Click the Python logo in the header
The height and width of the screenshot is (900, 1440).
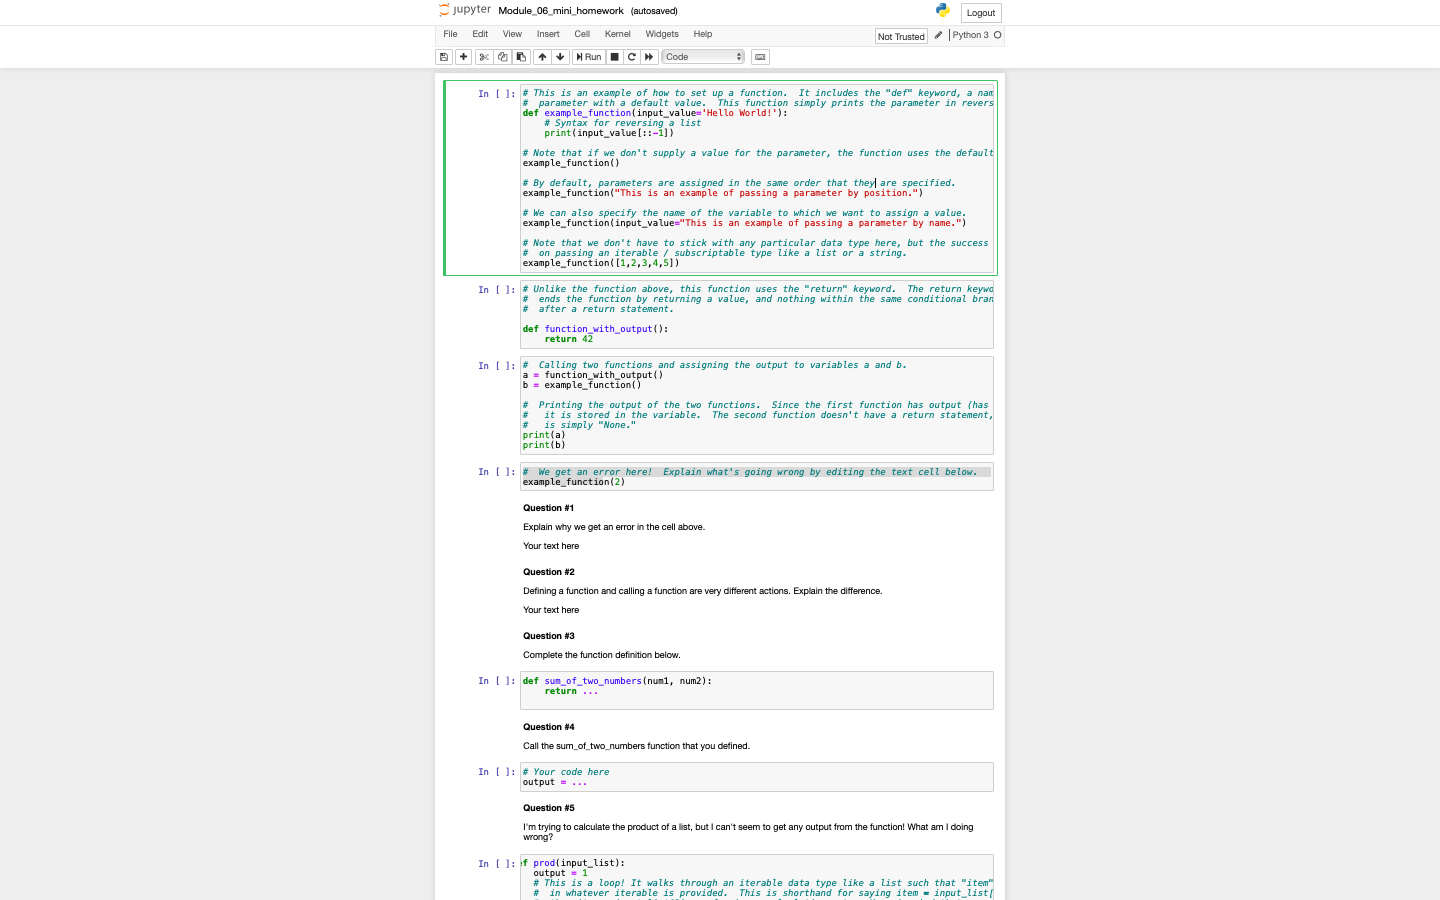(941, 9)
